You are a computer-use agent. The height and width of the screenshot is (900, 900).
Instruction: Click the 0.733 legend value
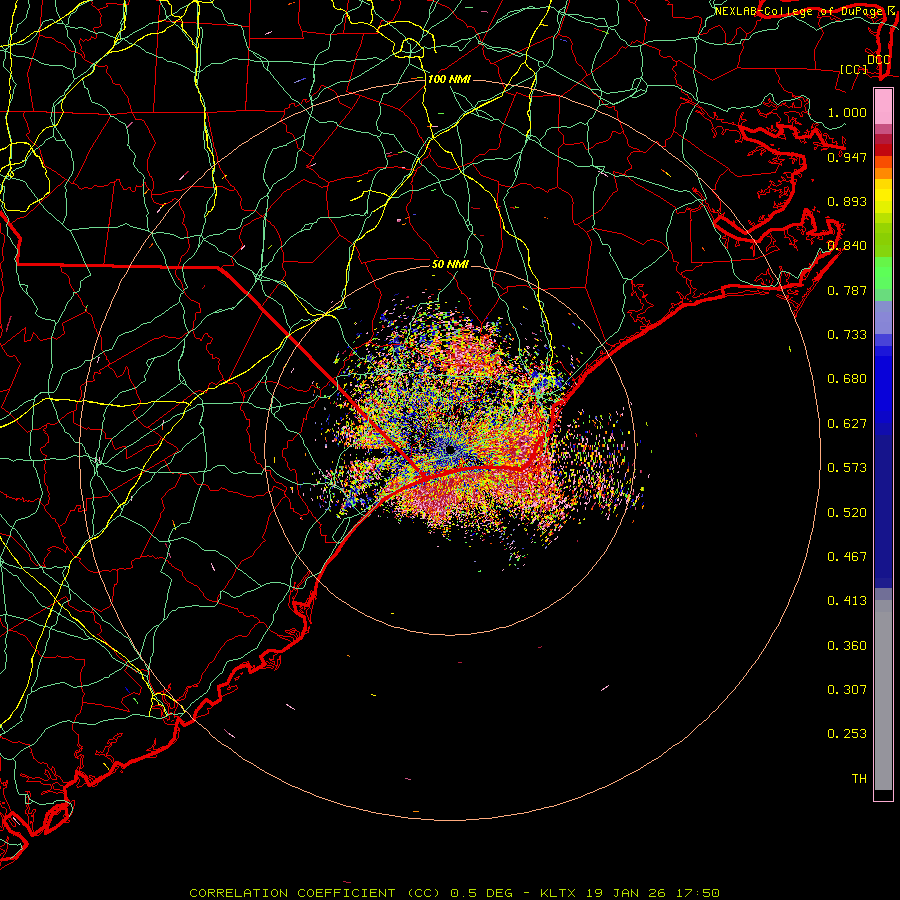847,335
